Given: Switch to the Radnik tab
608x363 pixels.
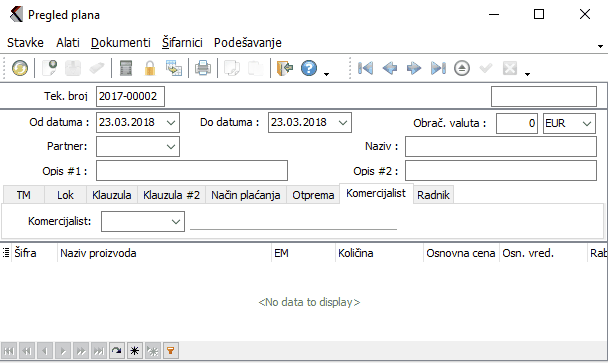Looking at the screenshot, I should point(433,195).
